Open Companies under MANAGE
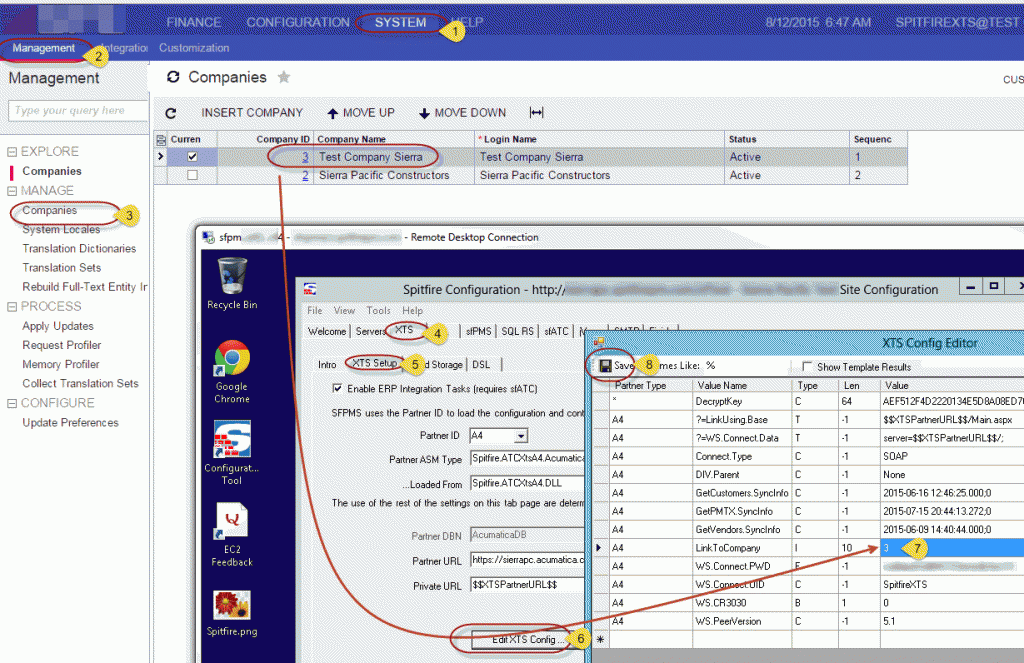Viewport: 1024px width, 663px height. [50, 210]
